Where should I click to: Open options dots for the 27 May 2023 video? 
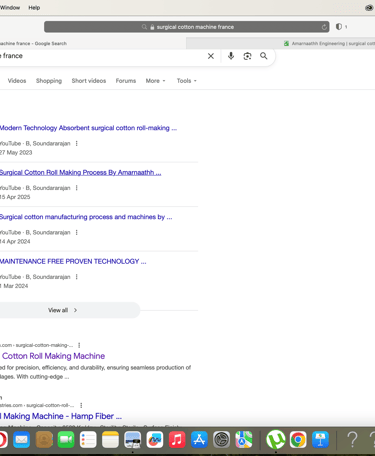(77, 143)
